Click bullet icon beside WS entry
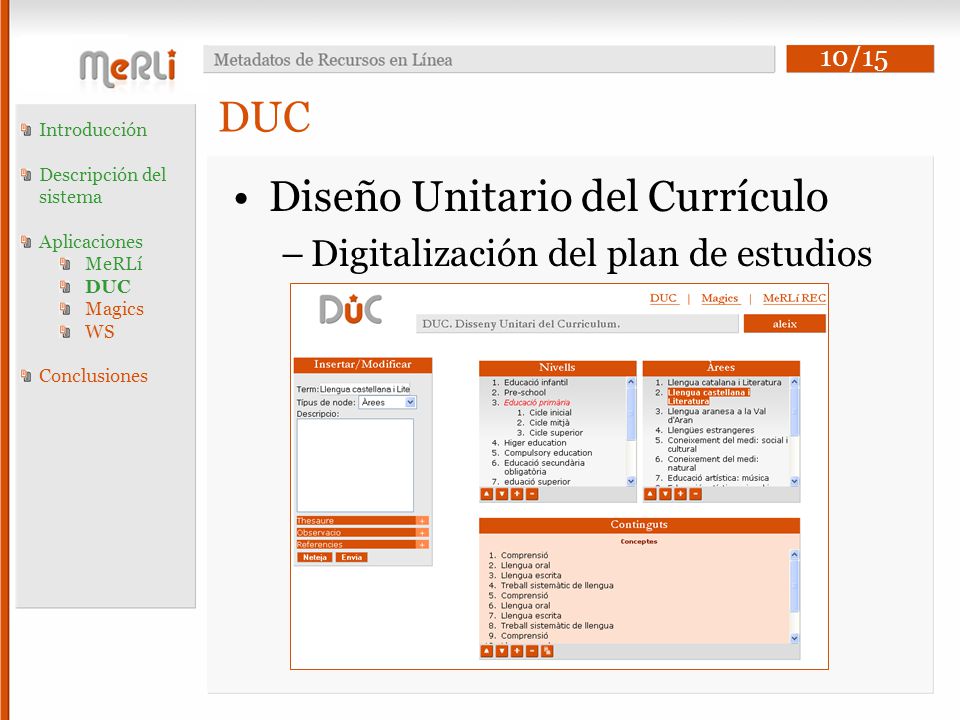 (x=66, y=332)
